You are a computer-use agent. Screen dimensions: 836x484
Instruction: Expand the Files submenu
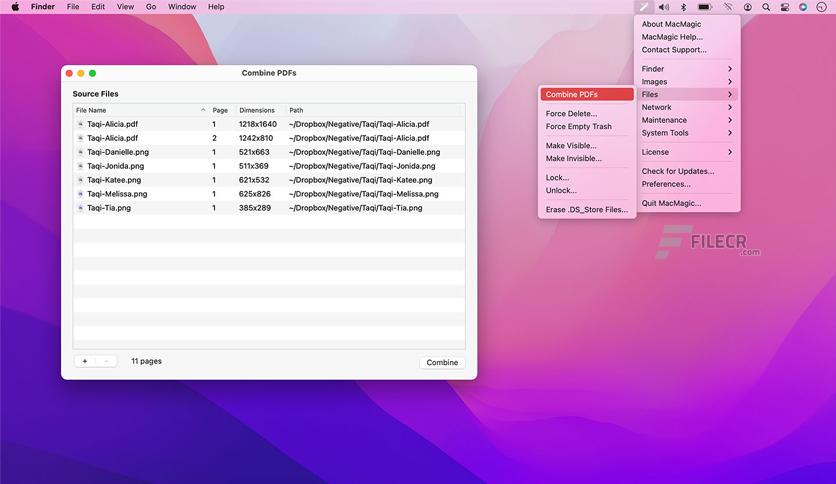pos(687,94)
